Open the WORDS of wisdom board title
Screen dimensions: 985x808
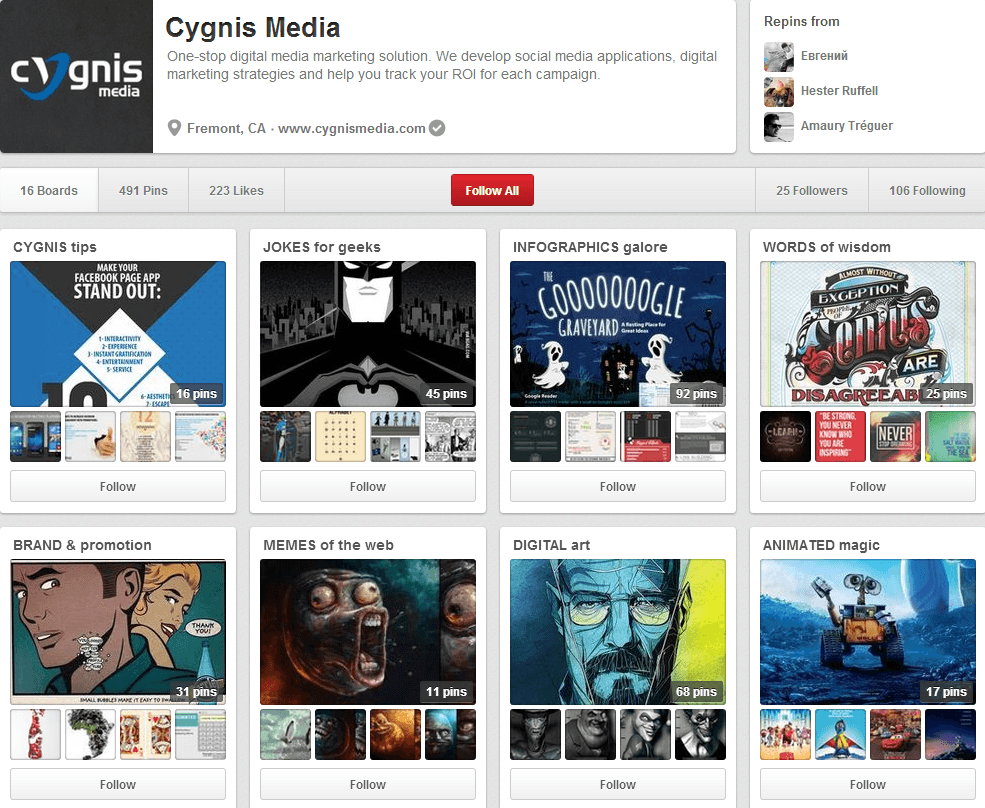coord(827,247)
